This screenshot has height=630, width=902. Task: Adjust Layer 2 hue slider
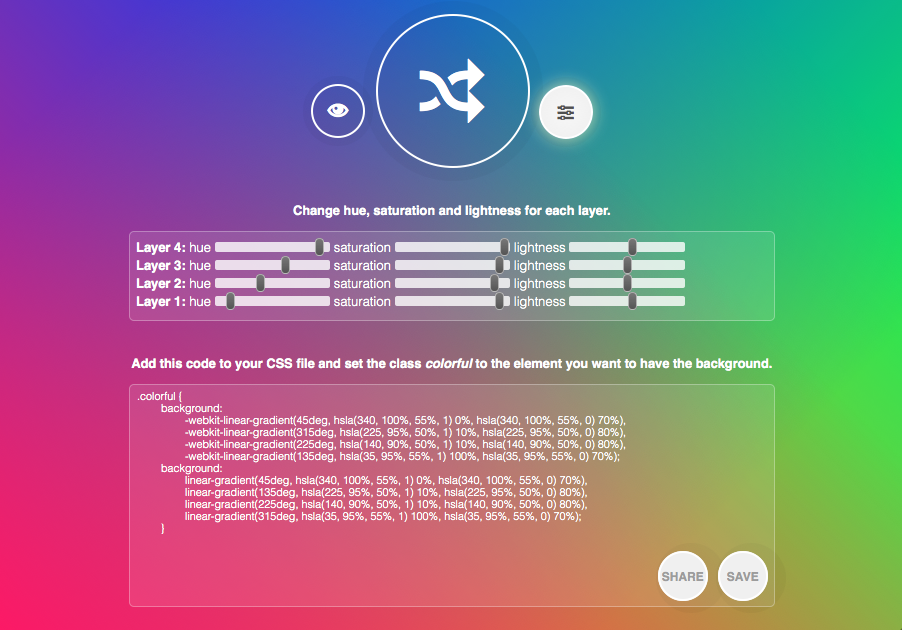(272, 283)
